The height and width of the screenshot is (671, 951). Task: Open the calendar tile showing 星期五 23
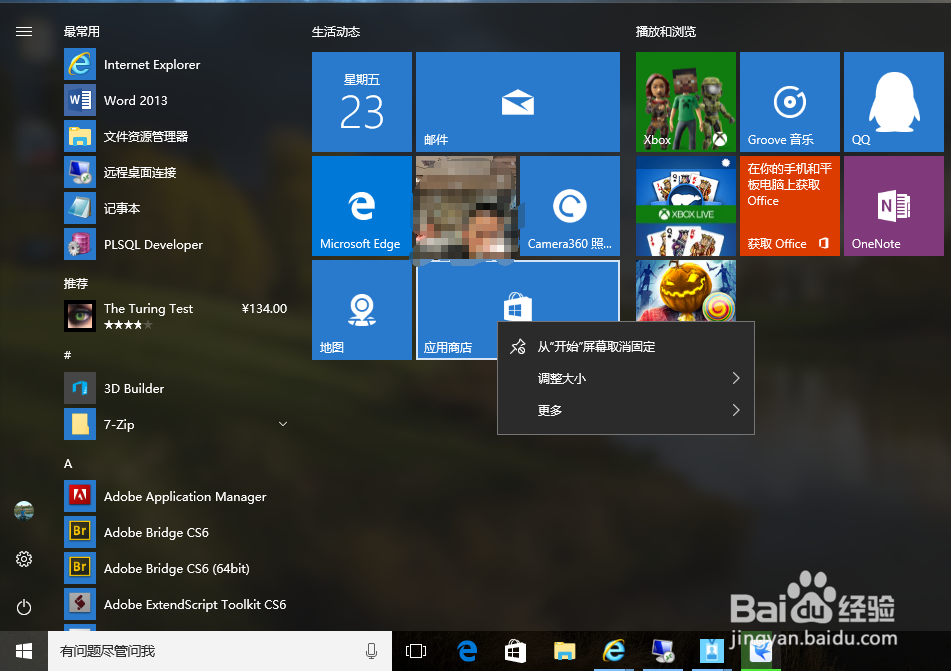click(x=362, y=102)
